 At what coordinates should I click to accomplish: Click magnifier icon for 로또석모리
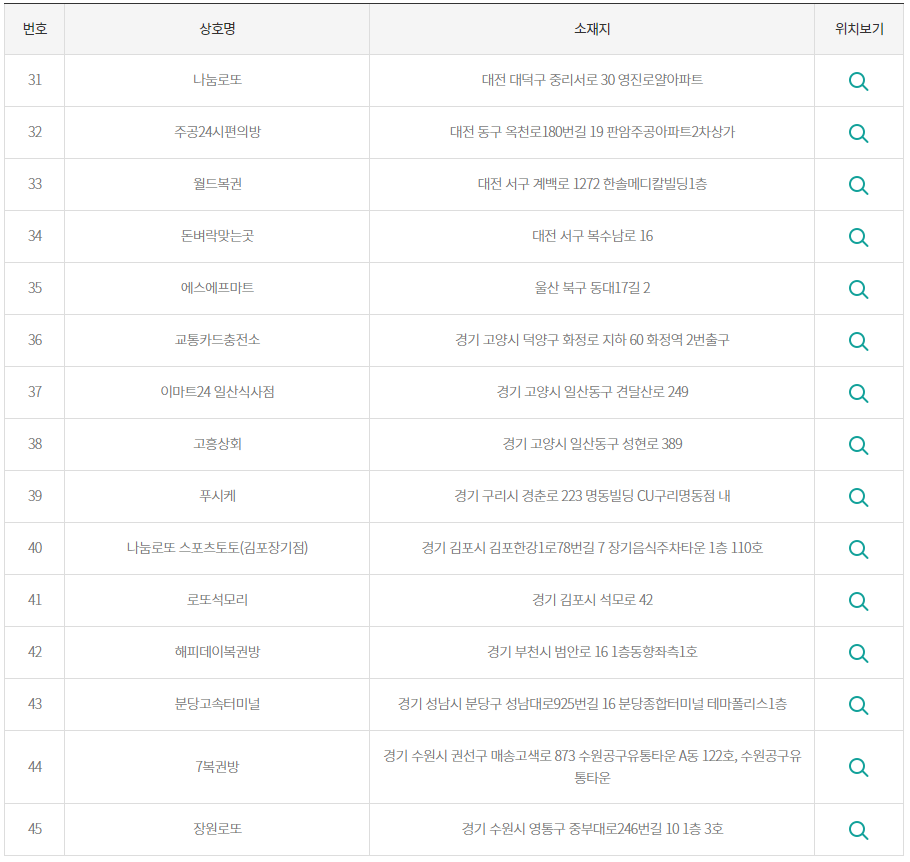coord(858,601)
